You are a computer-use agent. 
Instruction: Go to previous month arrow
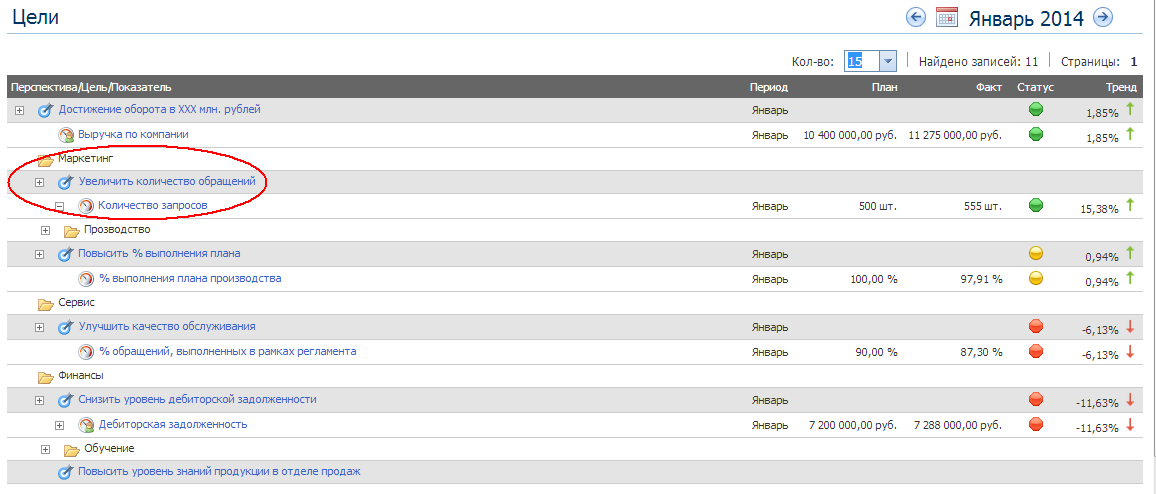(x=915, y=17)
